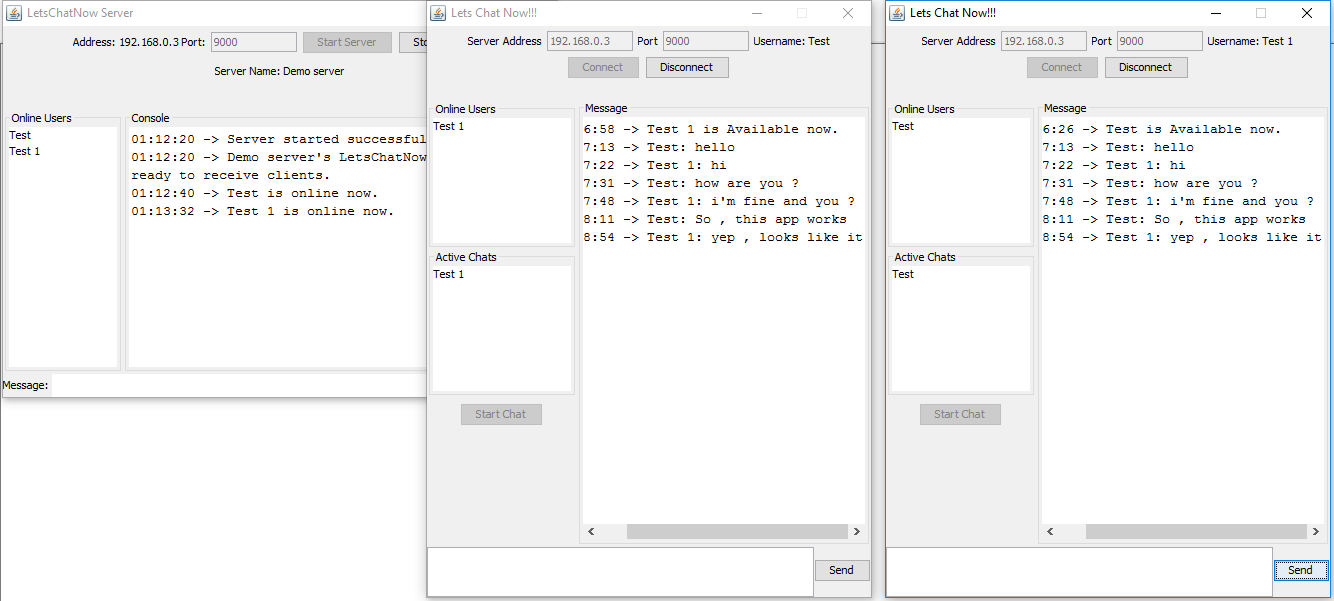Click the Port input field on the server window
The image size is (1334, 601).
(x=252, y=42)
